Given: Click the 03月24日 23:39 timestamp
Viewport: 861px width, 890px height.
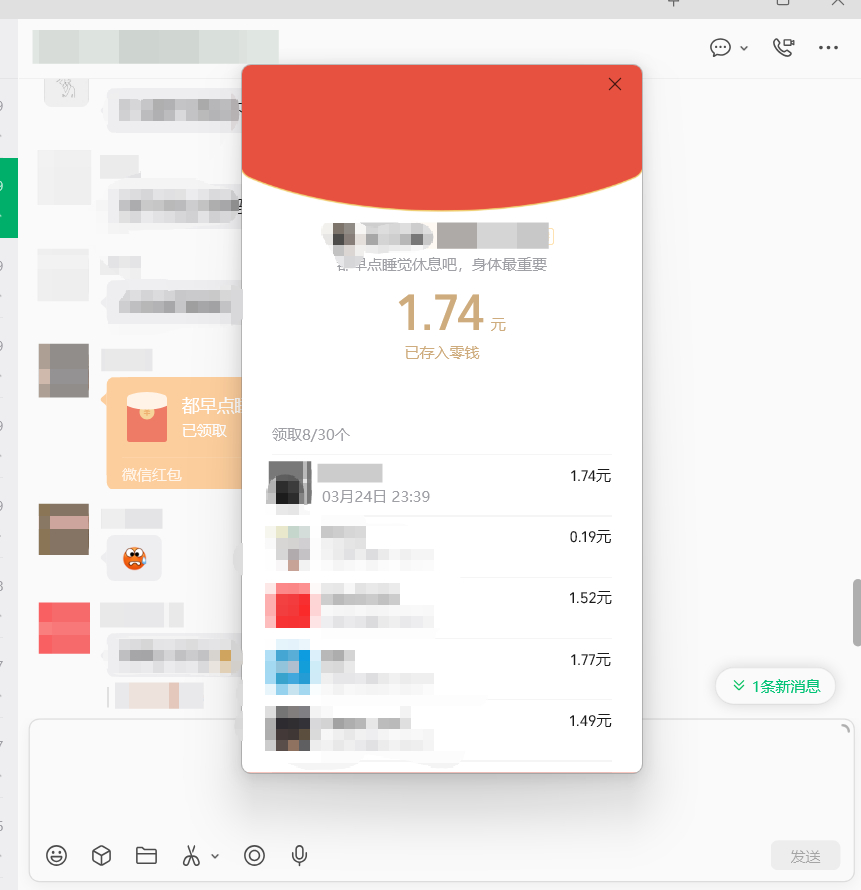Looking at the screenshot, I should click(x=376, y=497).
